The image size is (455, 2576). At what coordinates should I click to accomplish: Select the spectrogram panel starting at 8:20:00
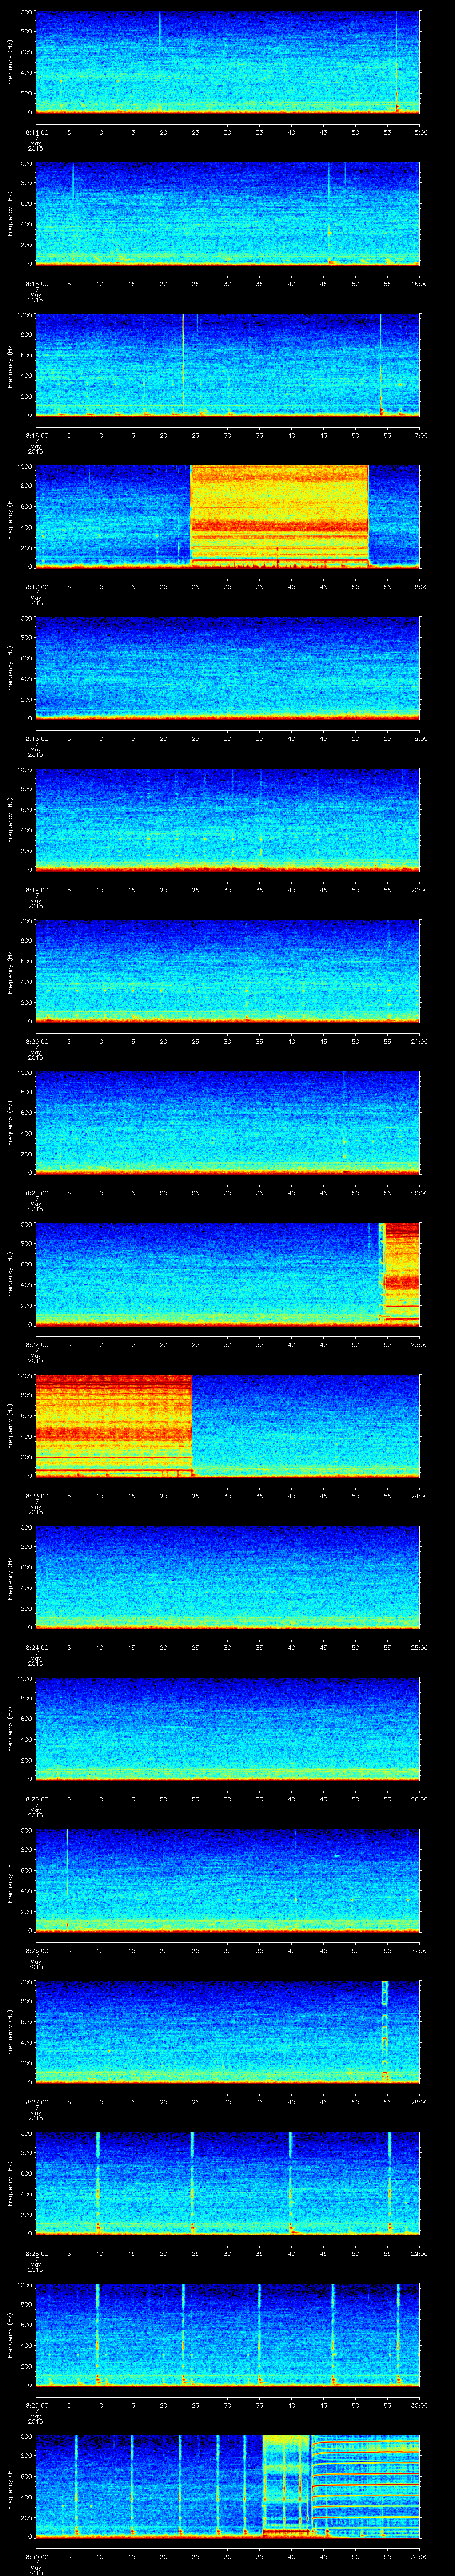227,971
